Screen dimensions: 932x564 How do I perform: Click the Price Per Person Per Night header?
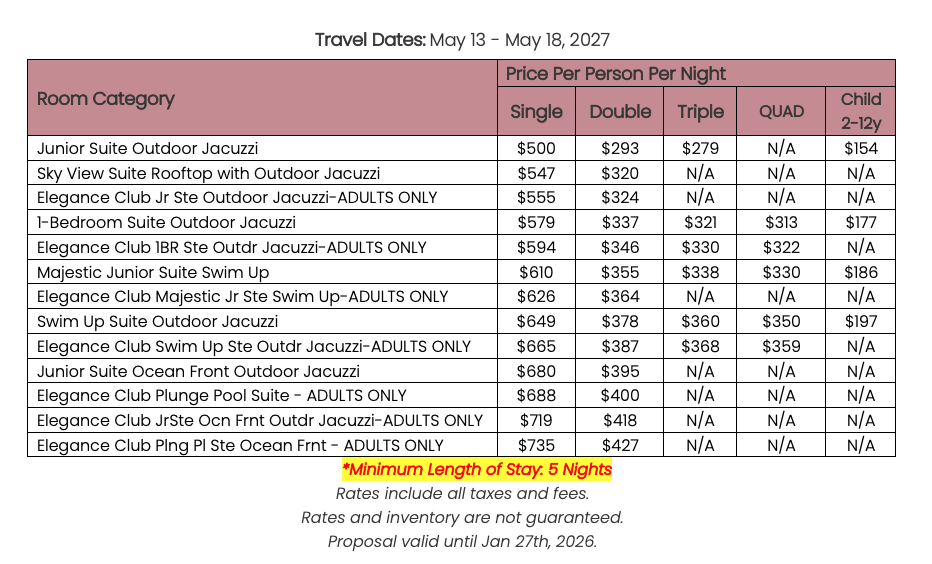[x=615, y=74]
